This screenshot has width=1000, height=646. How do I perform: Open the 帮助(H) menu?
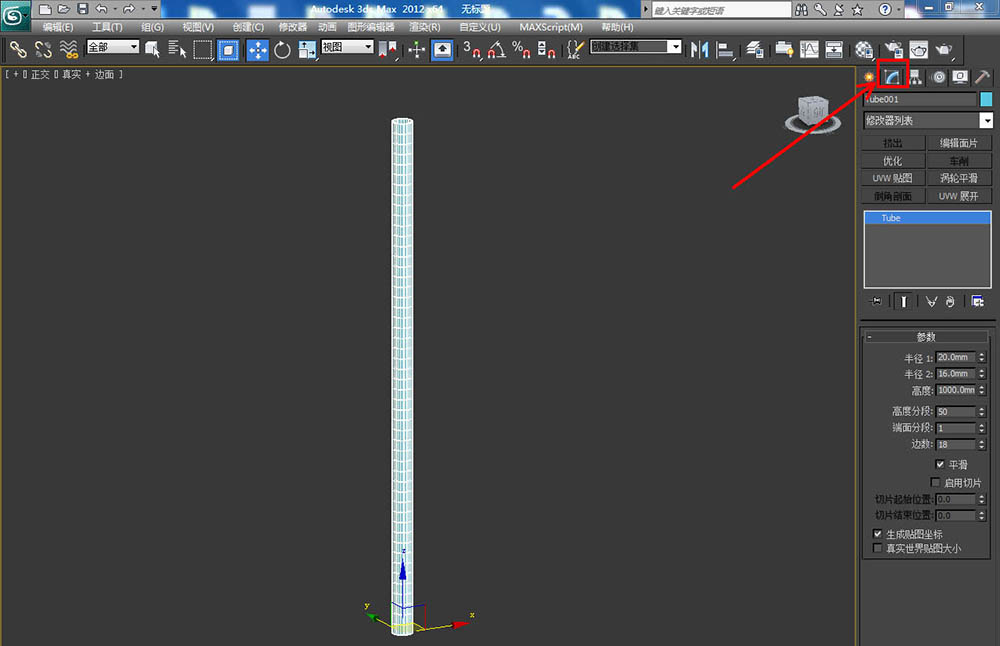pos(617,27)
